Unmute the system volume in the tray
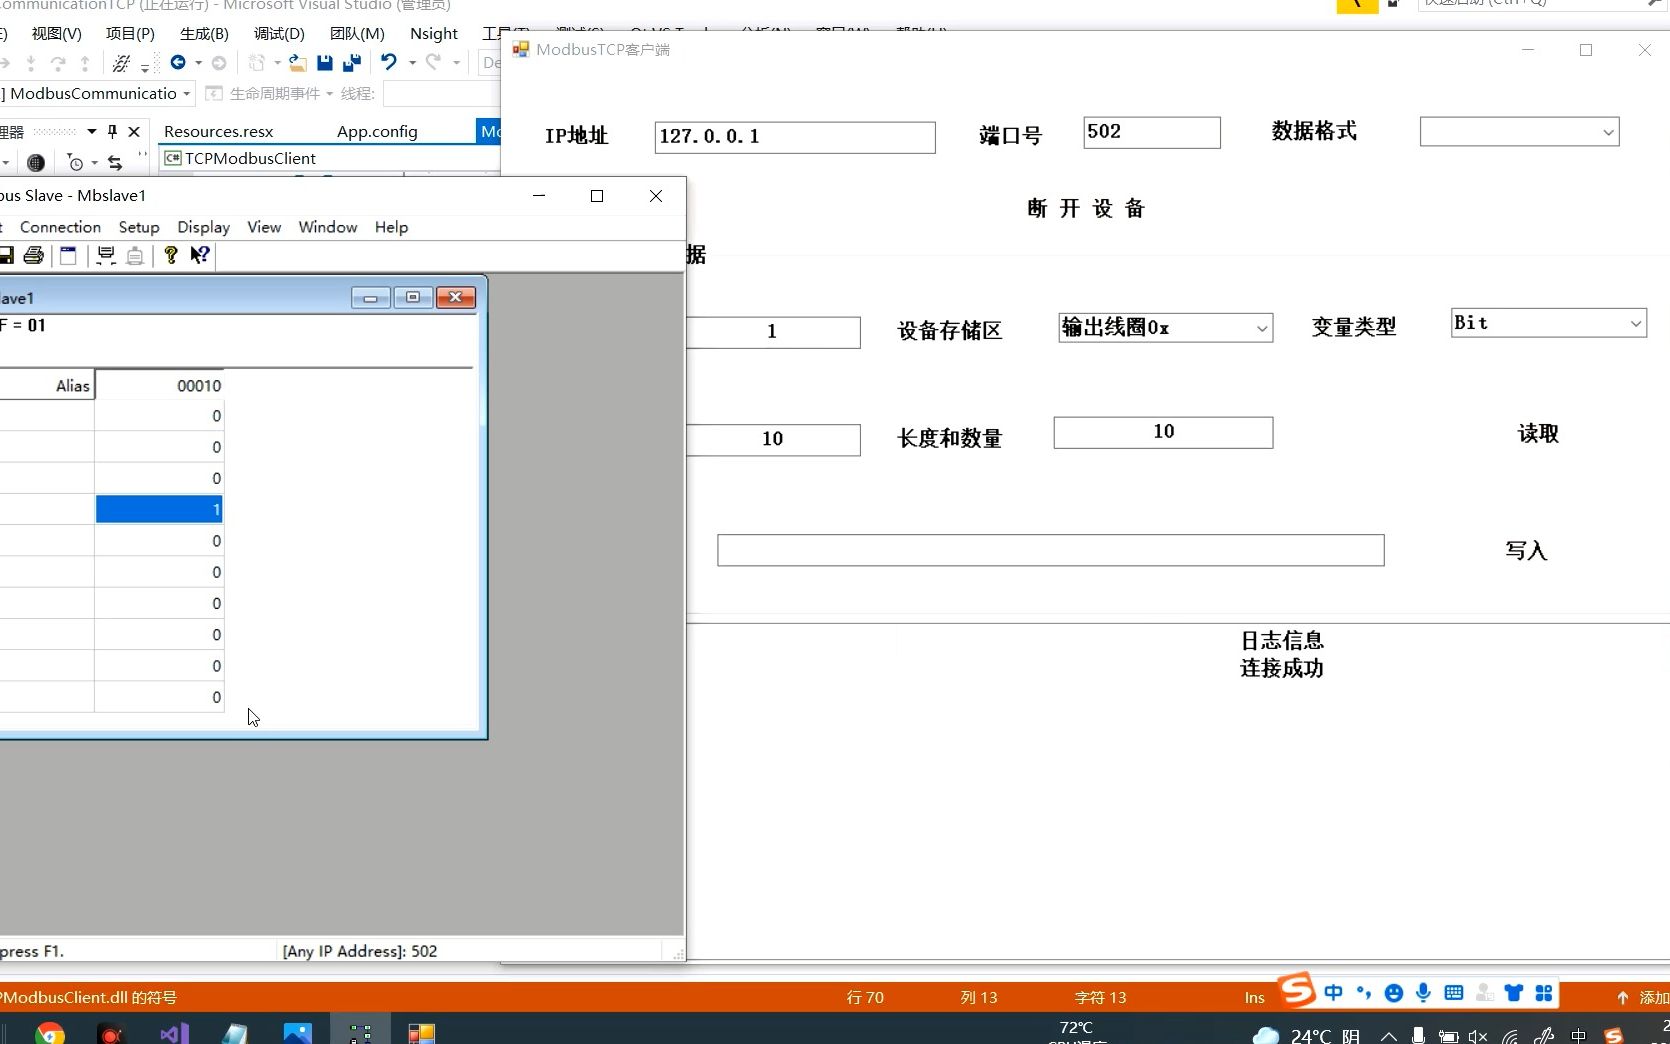This screenshot has height=1044, width=1670. click(x=1477, y=1036)
